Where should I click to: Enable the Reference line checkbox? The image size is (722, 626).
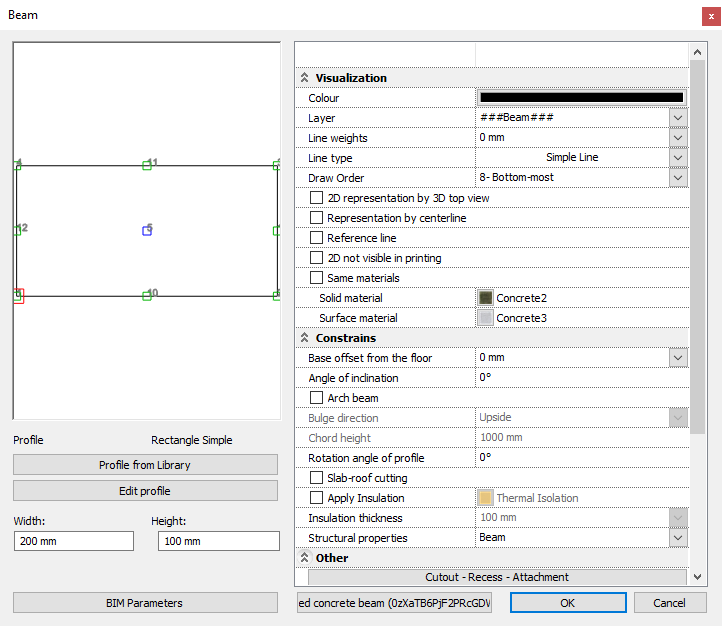[316, 238]
